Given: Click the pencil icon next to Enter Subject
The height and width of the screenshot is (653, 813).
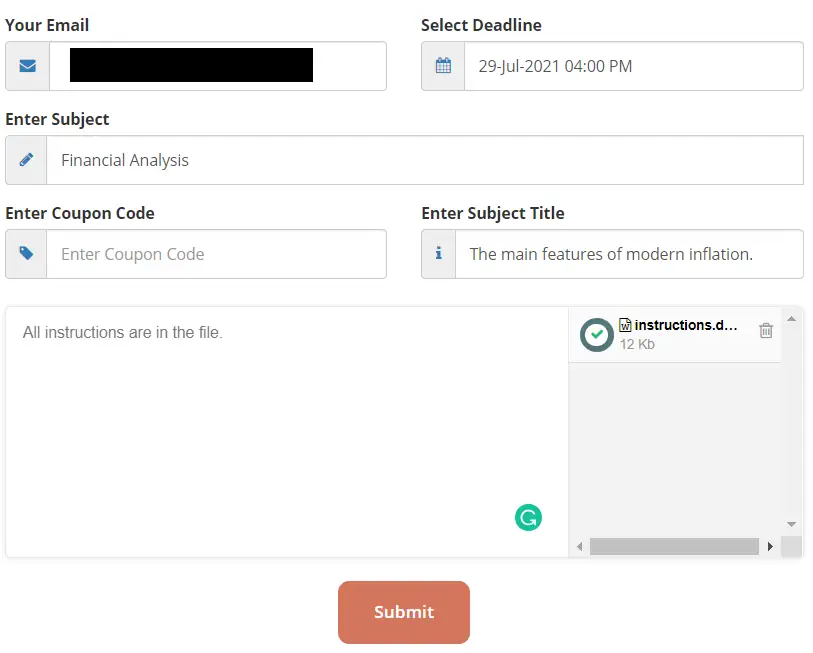Looking at the screenshot, I should pos(26,159).
